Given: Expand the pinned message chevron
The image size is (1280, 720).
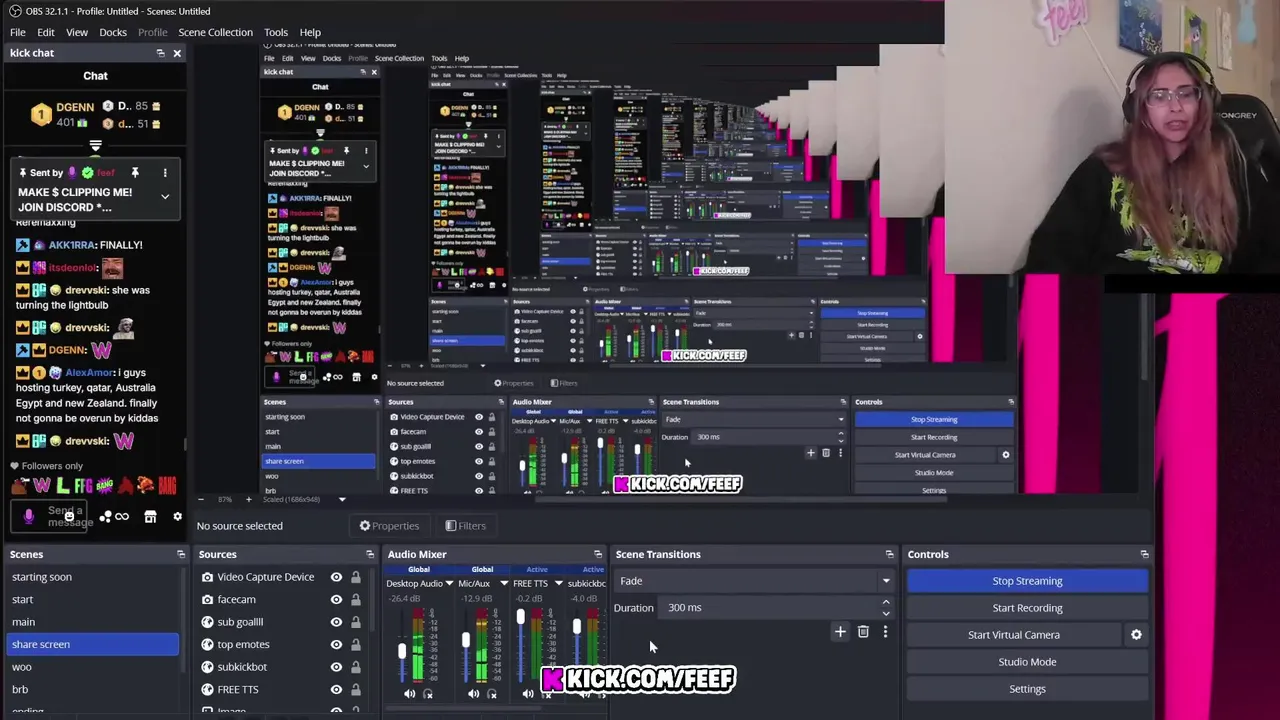Looking at the screenshot, I should point(165,197).
